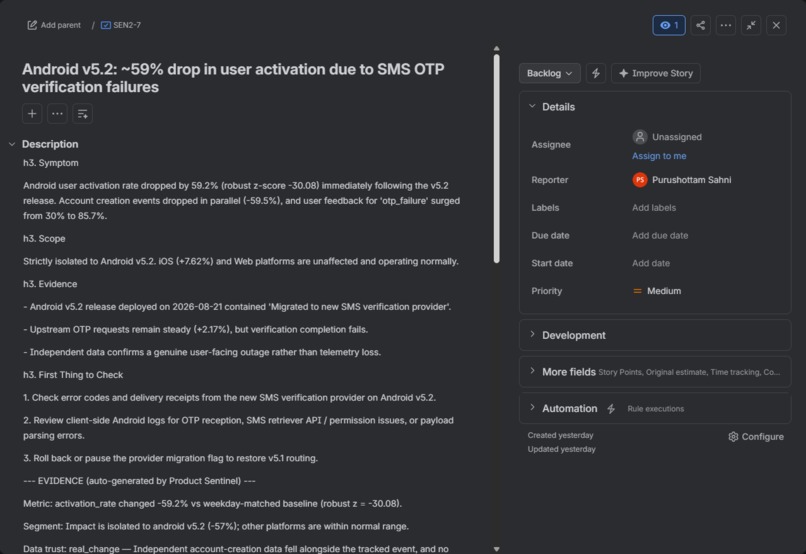Click the add list item icon below title
Image resolution: width=806 pixels, height=554 pixels.
[82, 114]
